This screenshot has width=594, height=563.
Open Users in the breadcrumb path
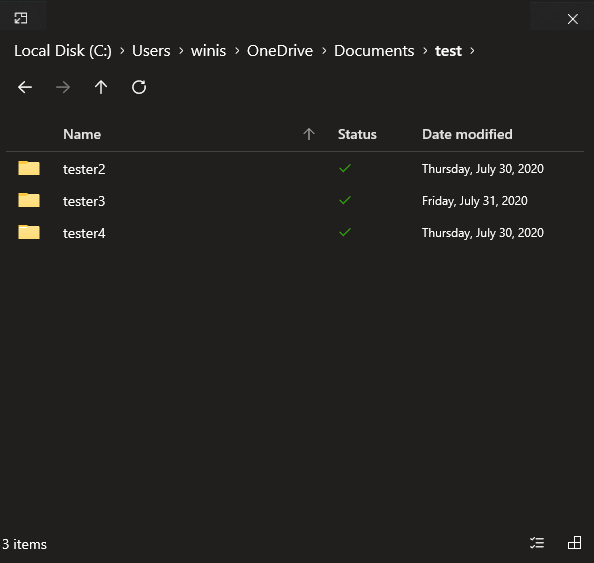tap(151, 51)
